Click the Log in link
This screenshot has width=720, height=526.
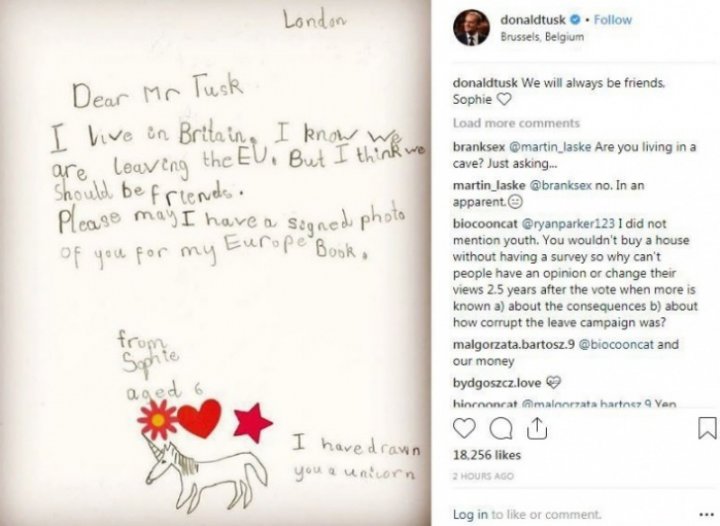tap(469, 514)
